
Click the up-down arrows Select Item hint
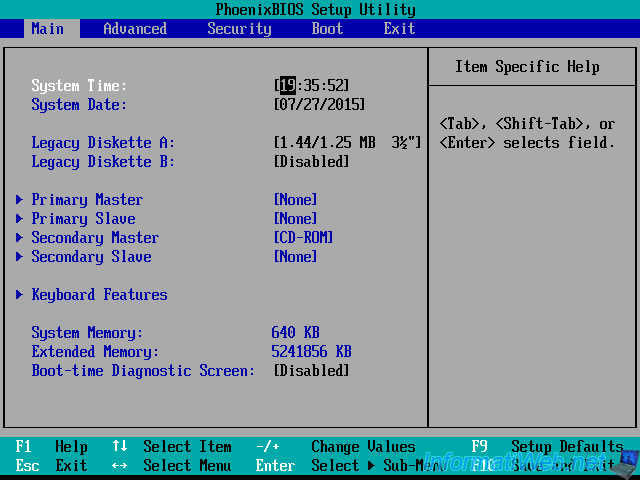(x=171, y=447)
